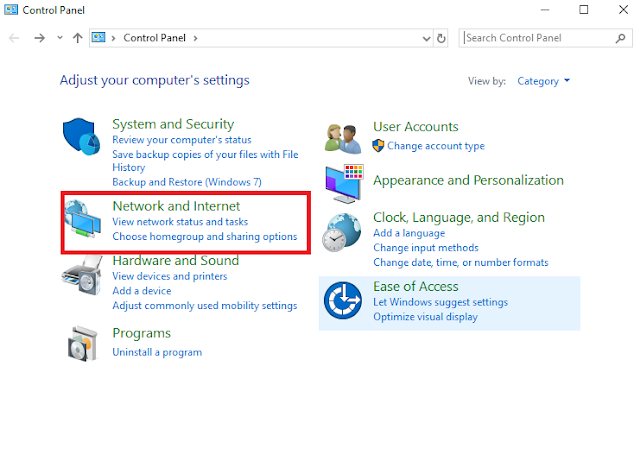Image resolution: width=640 pixels, height=455 pixels.
Task: Expand the chevron after Control Panel breadcrumb
Action: [x=196, y=38]
